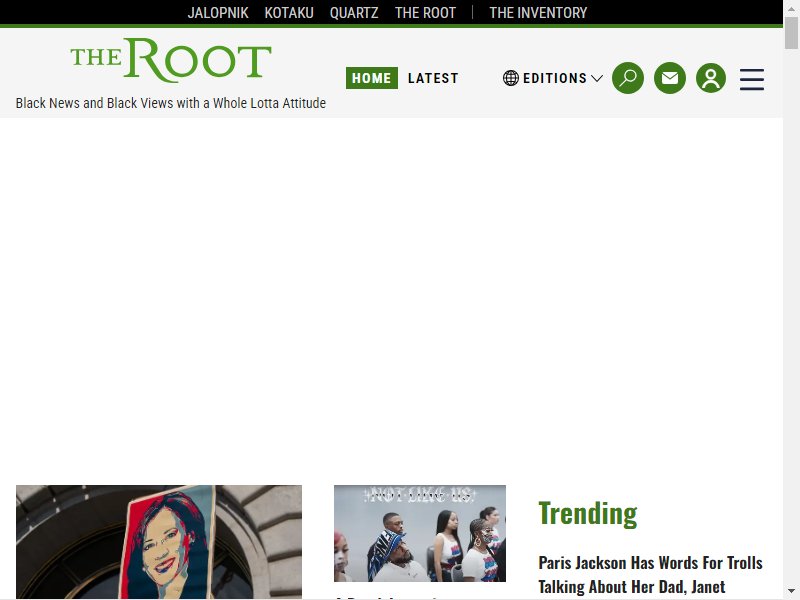Go to Kotaku in top bar
Viewport: 800px width, 600px height.
[x=289, y=13]
